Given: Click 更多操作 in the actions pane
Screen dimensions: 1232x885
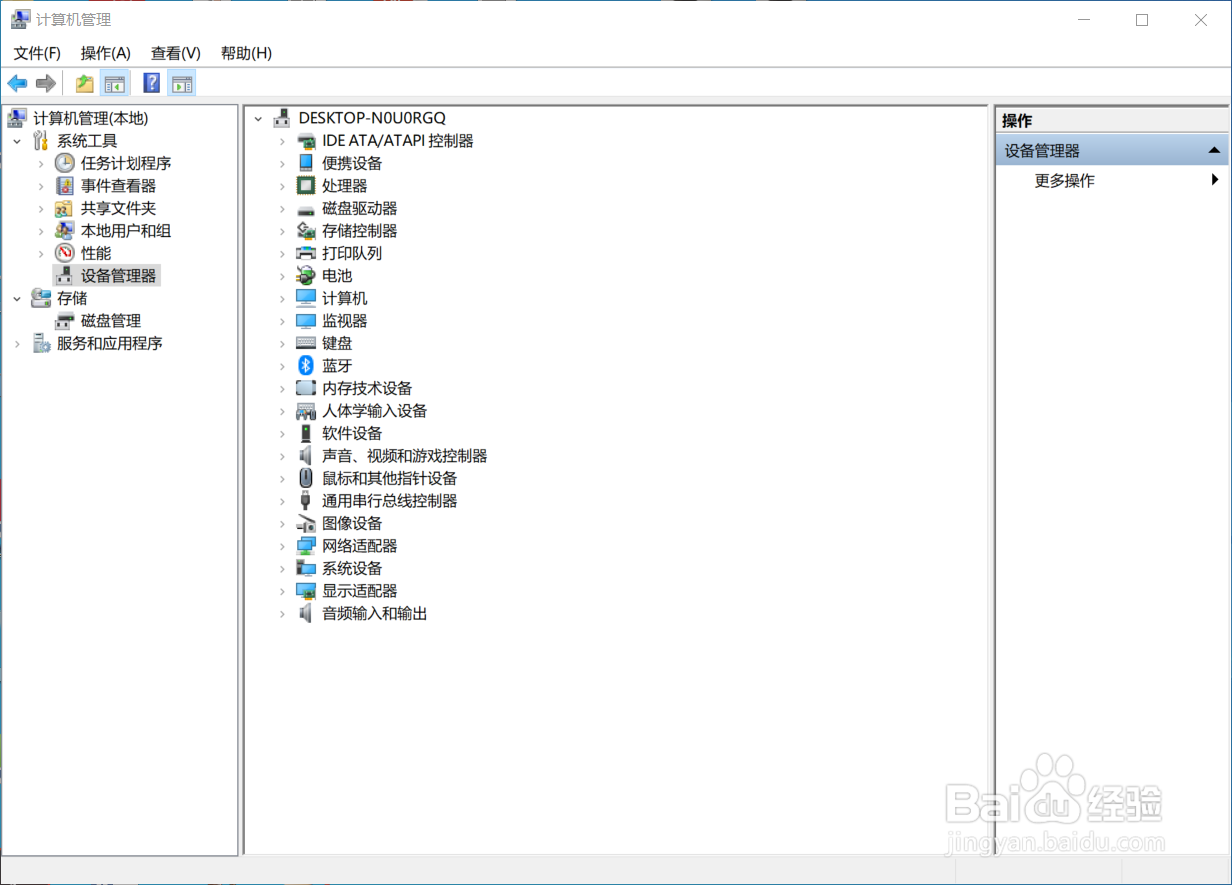Looking at the screenshot, I should (x=1064, y=180).
